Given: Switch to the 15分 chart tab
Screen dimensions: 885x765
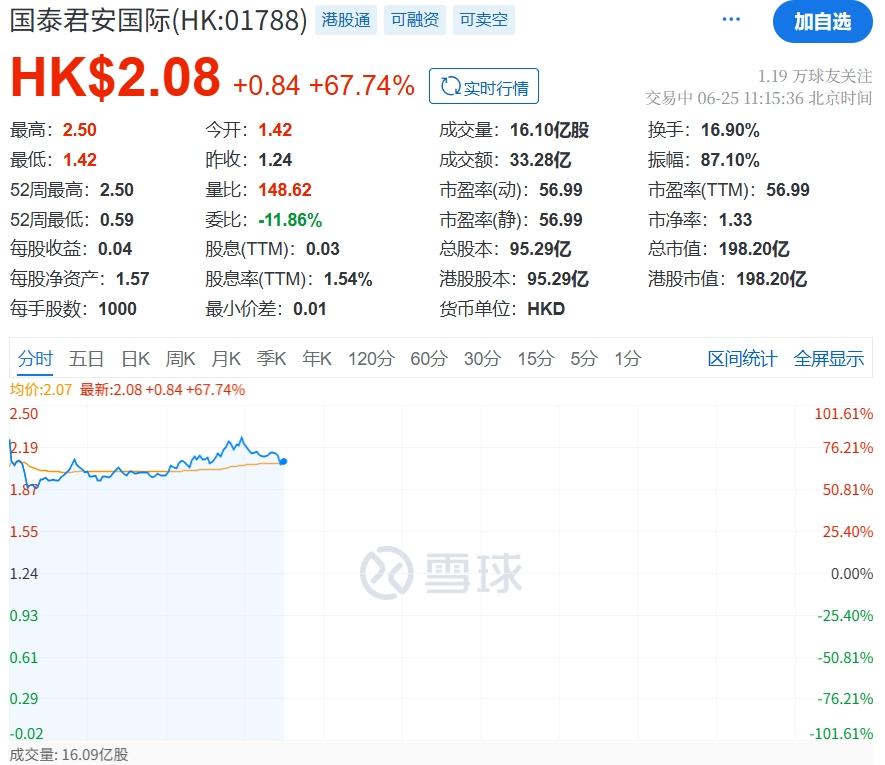Looking at the screenshot, I should point(536,359).
